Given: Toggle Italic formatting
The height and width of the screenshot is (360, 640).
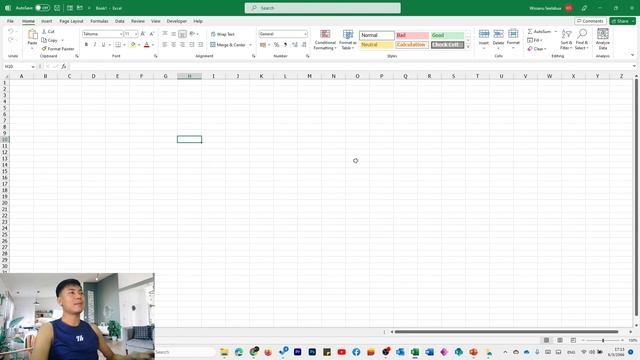Looking at the screenshot, I should [x=95, y=44].
